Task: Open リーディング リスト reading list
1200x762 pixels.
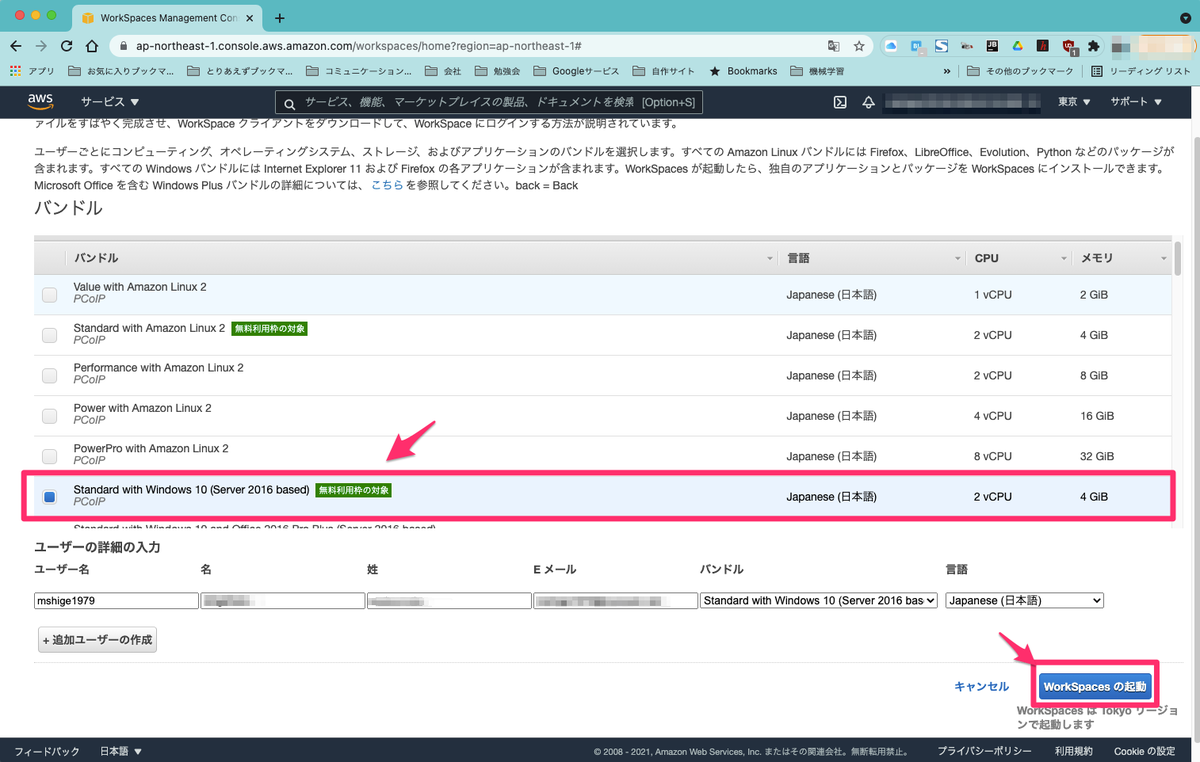Action: pos(1141,72)
